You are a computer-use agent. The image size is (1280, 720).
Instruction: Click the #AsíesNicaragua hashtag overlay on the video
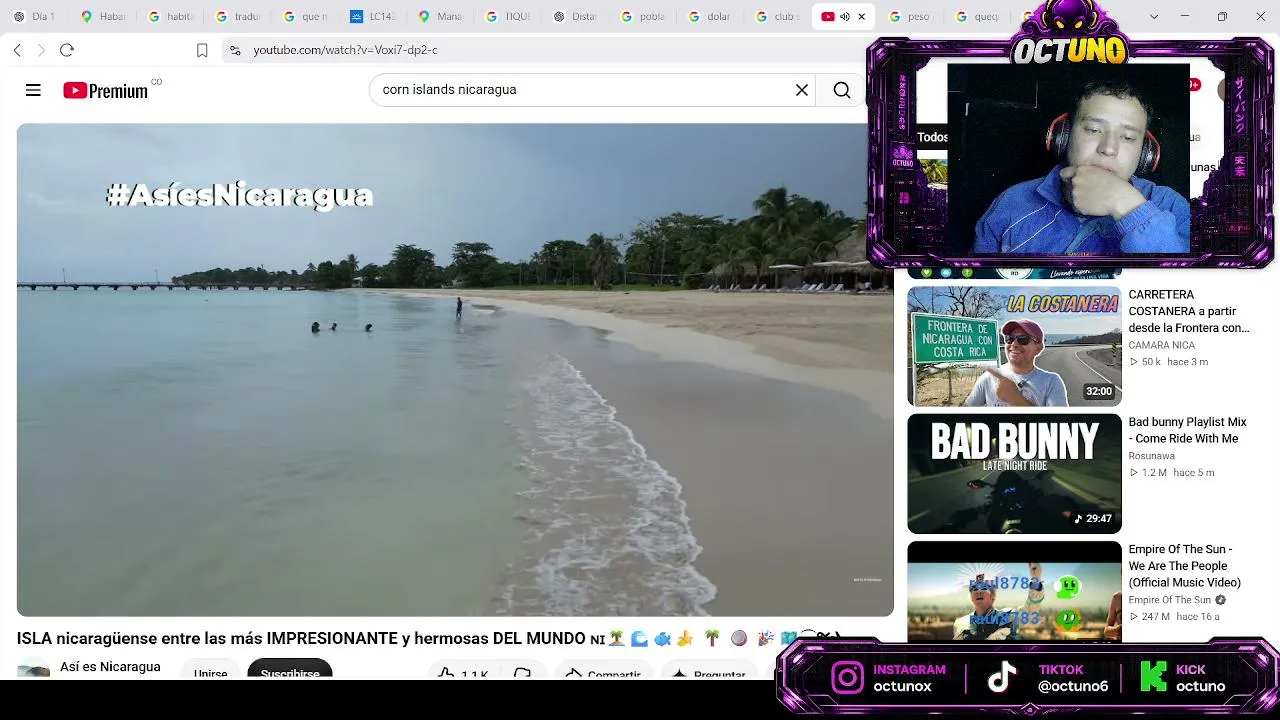(239, 195)
